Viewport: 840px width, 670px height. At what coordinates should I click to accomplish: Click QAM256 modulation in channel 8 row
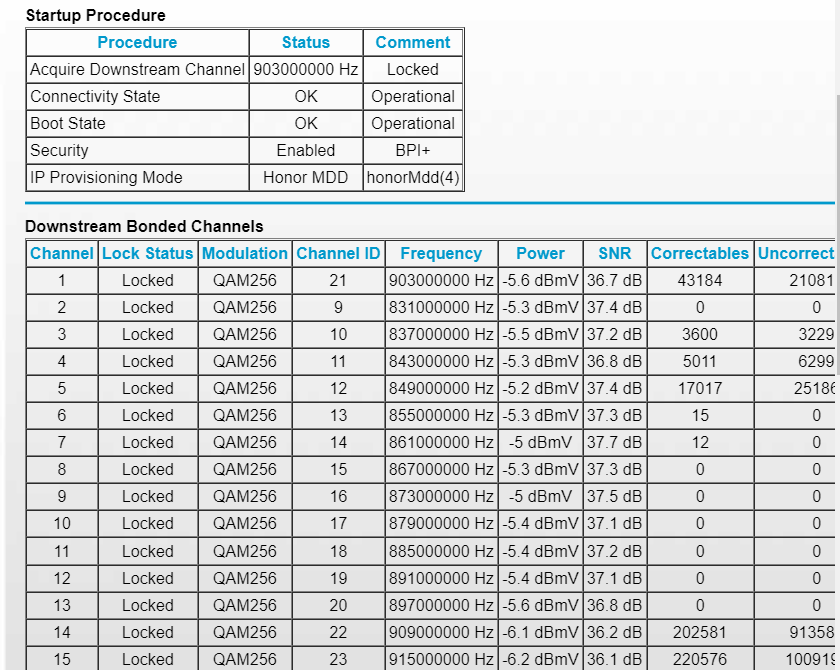click(245, 469)
